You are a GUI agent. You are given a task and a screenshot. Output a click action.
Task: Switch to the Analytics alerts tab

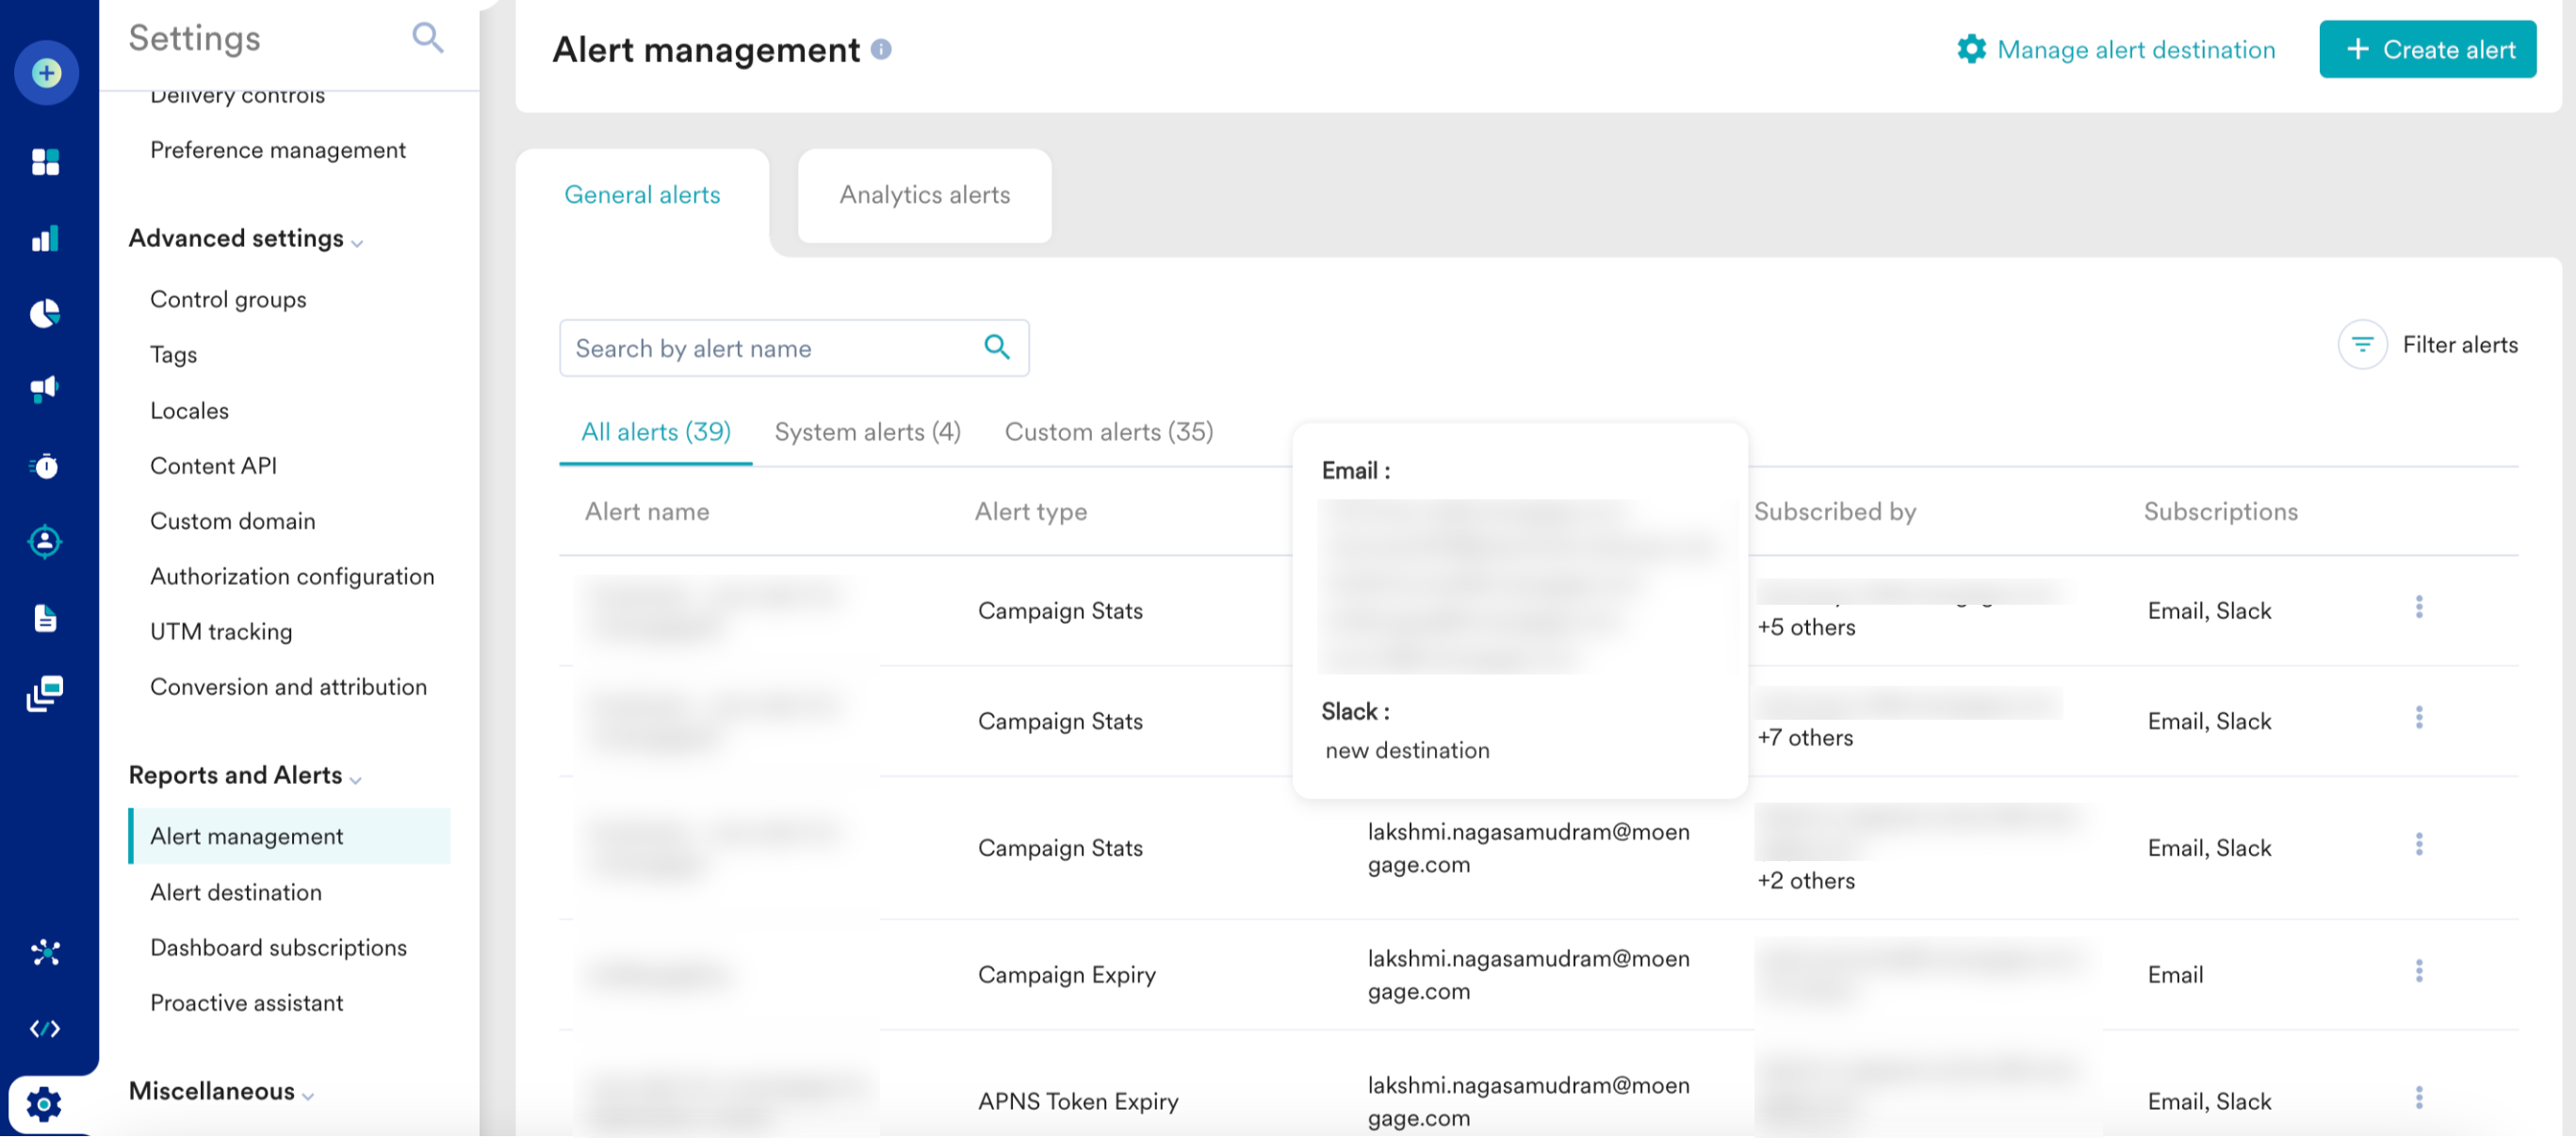(x=924, y=195)
